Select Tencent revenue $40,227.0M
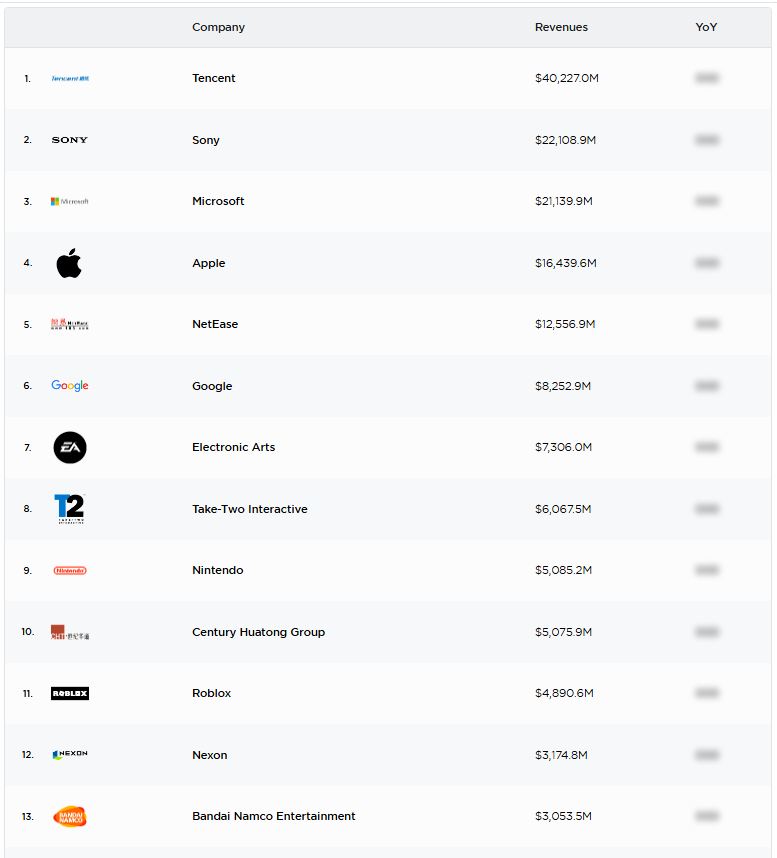The height and width of the screenshot is (858, 777). point(567,78)
